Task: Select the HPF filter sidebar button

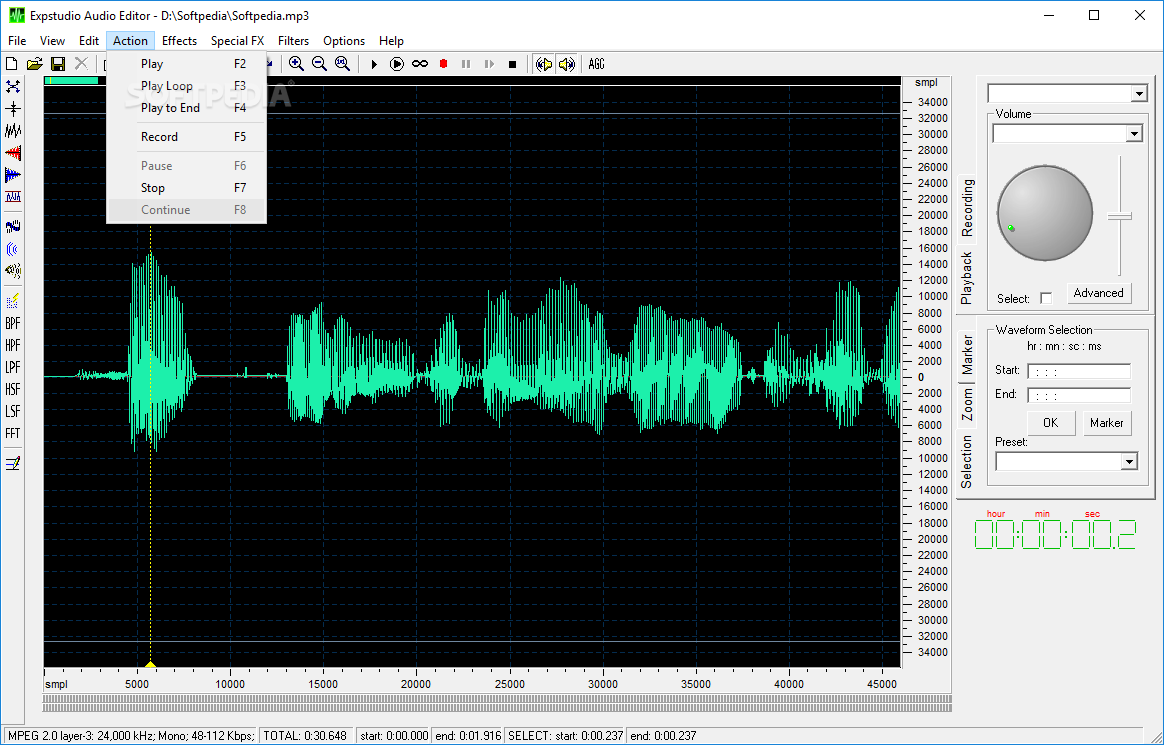Action: [x=13, y=346]
